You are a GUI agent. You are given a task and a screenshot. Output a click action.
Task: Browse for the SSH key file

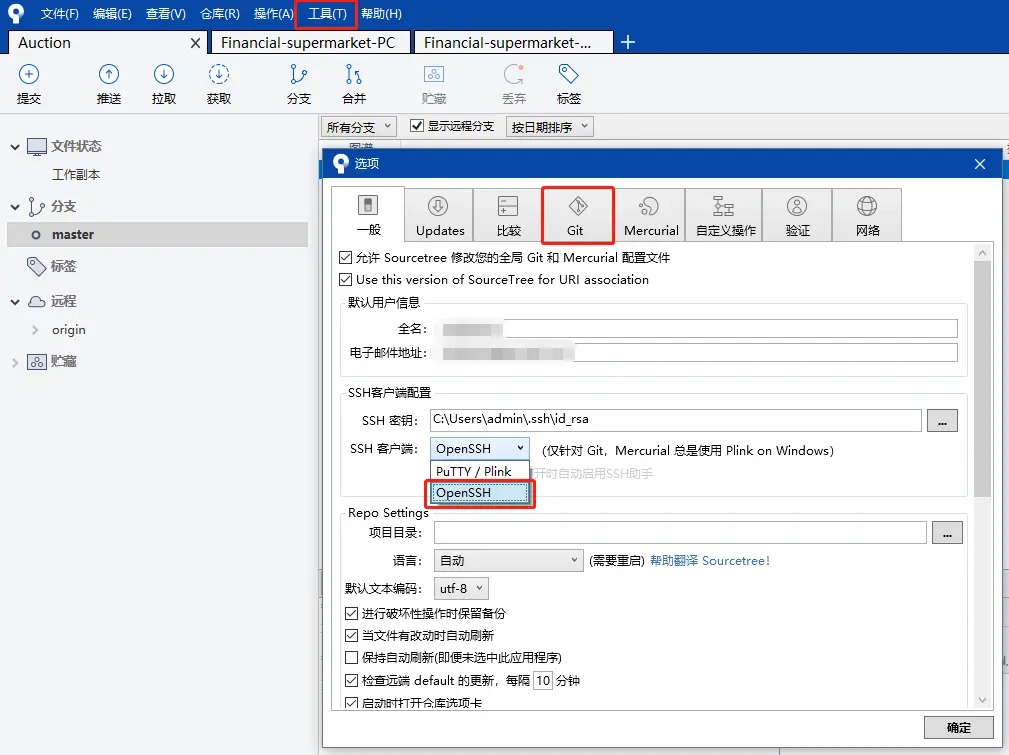(x=942, y=420)
